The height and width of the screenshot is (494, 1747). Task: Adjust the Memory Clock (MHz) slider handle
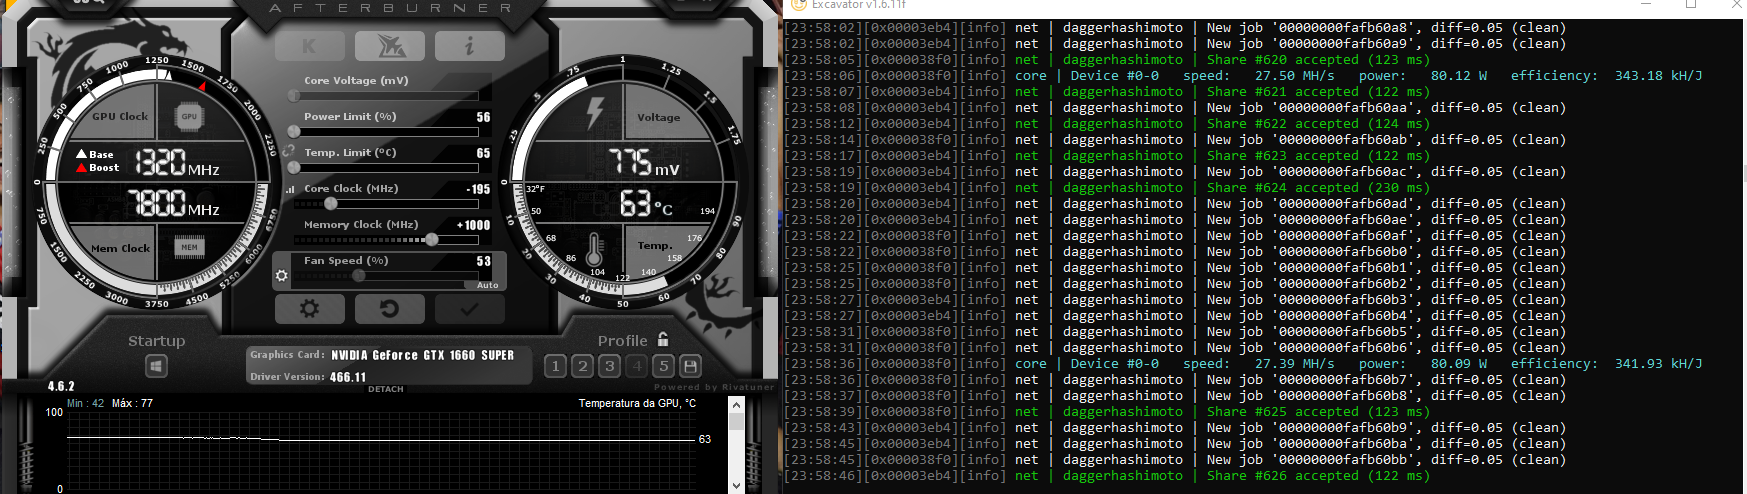click(x=431, y=240)
